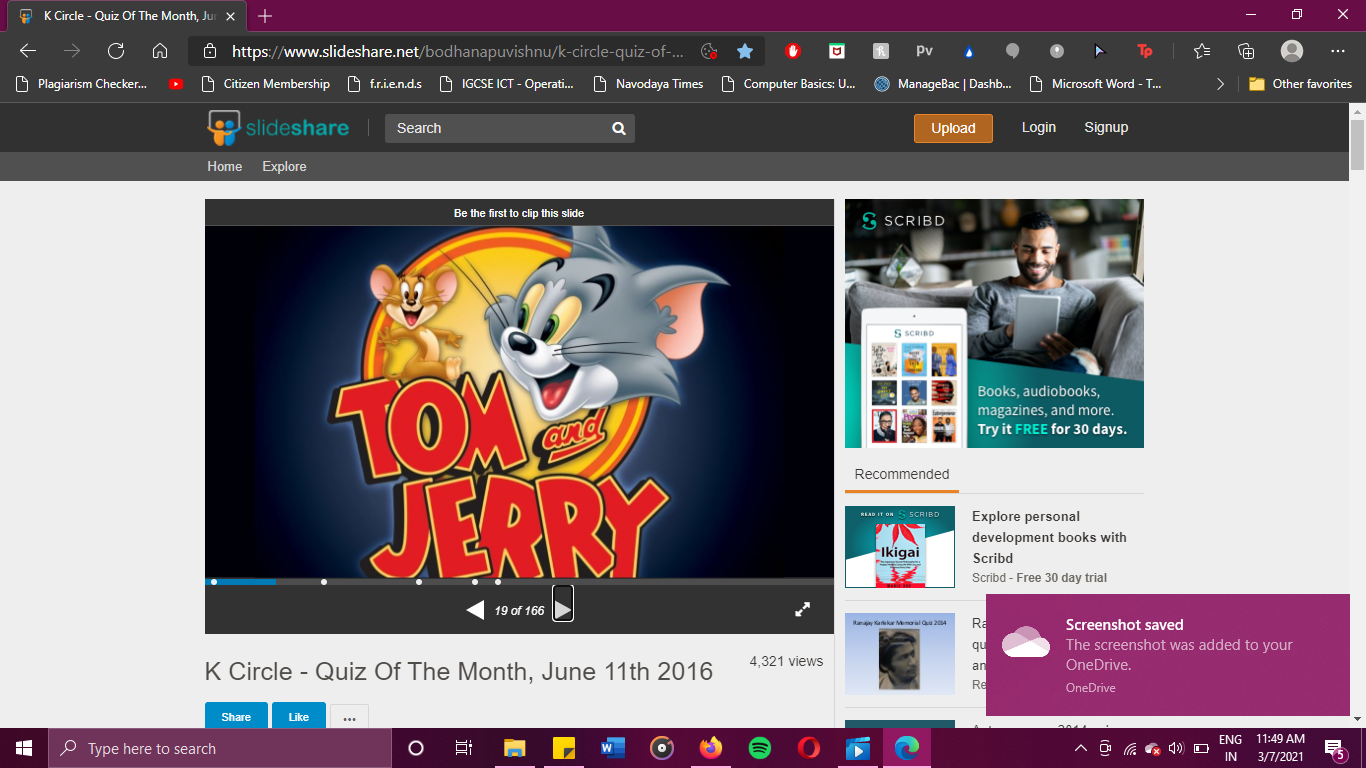
Task: Click the favorite star icon in address bar
Action: coord(744,51)
